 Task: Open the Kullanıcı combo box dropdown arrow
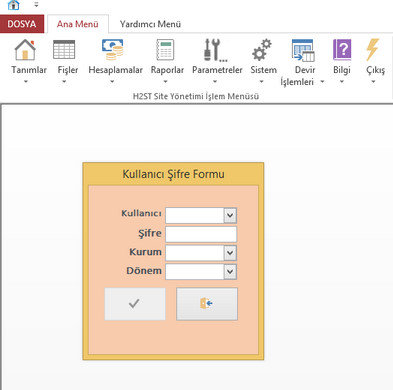[x=230, y=215]
